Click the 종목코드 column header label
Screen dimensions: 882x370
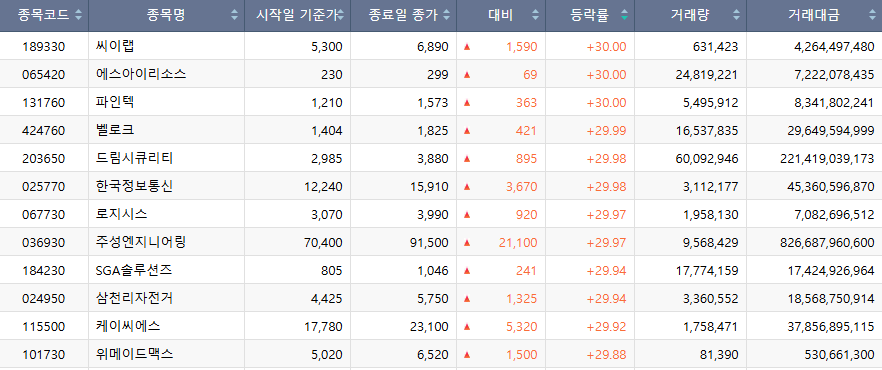tap(43, 16)
